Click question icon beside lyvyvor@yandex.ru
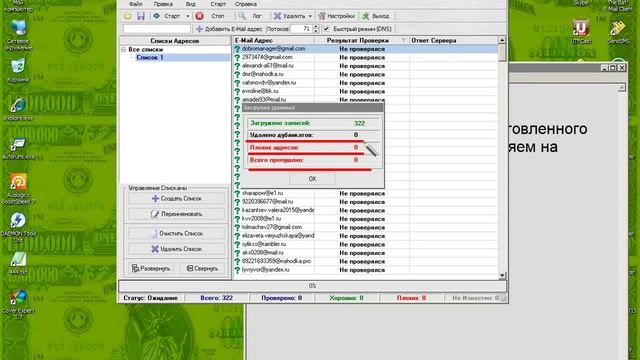This screenshot has height=360, width=640. [237, 270]
